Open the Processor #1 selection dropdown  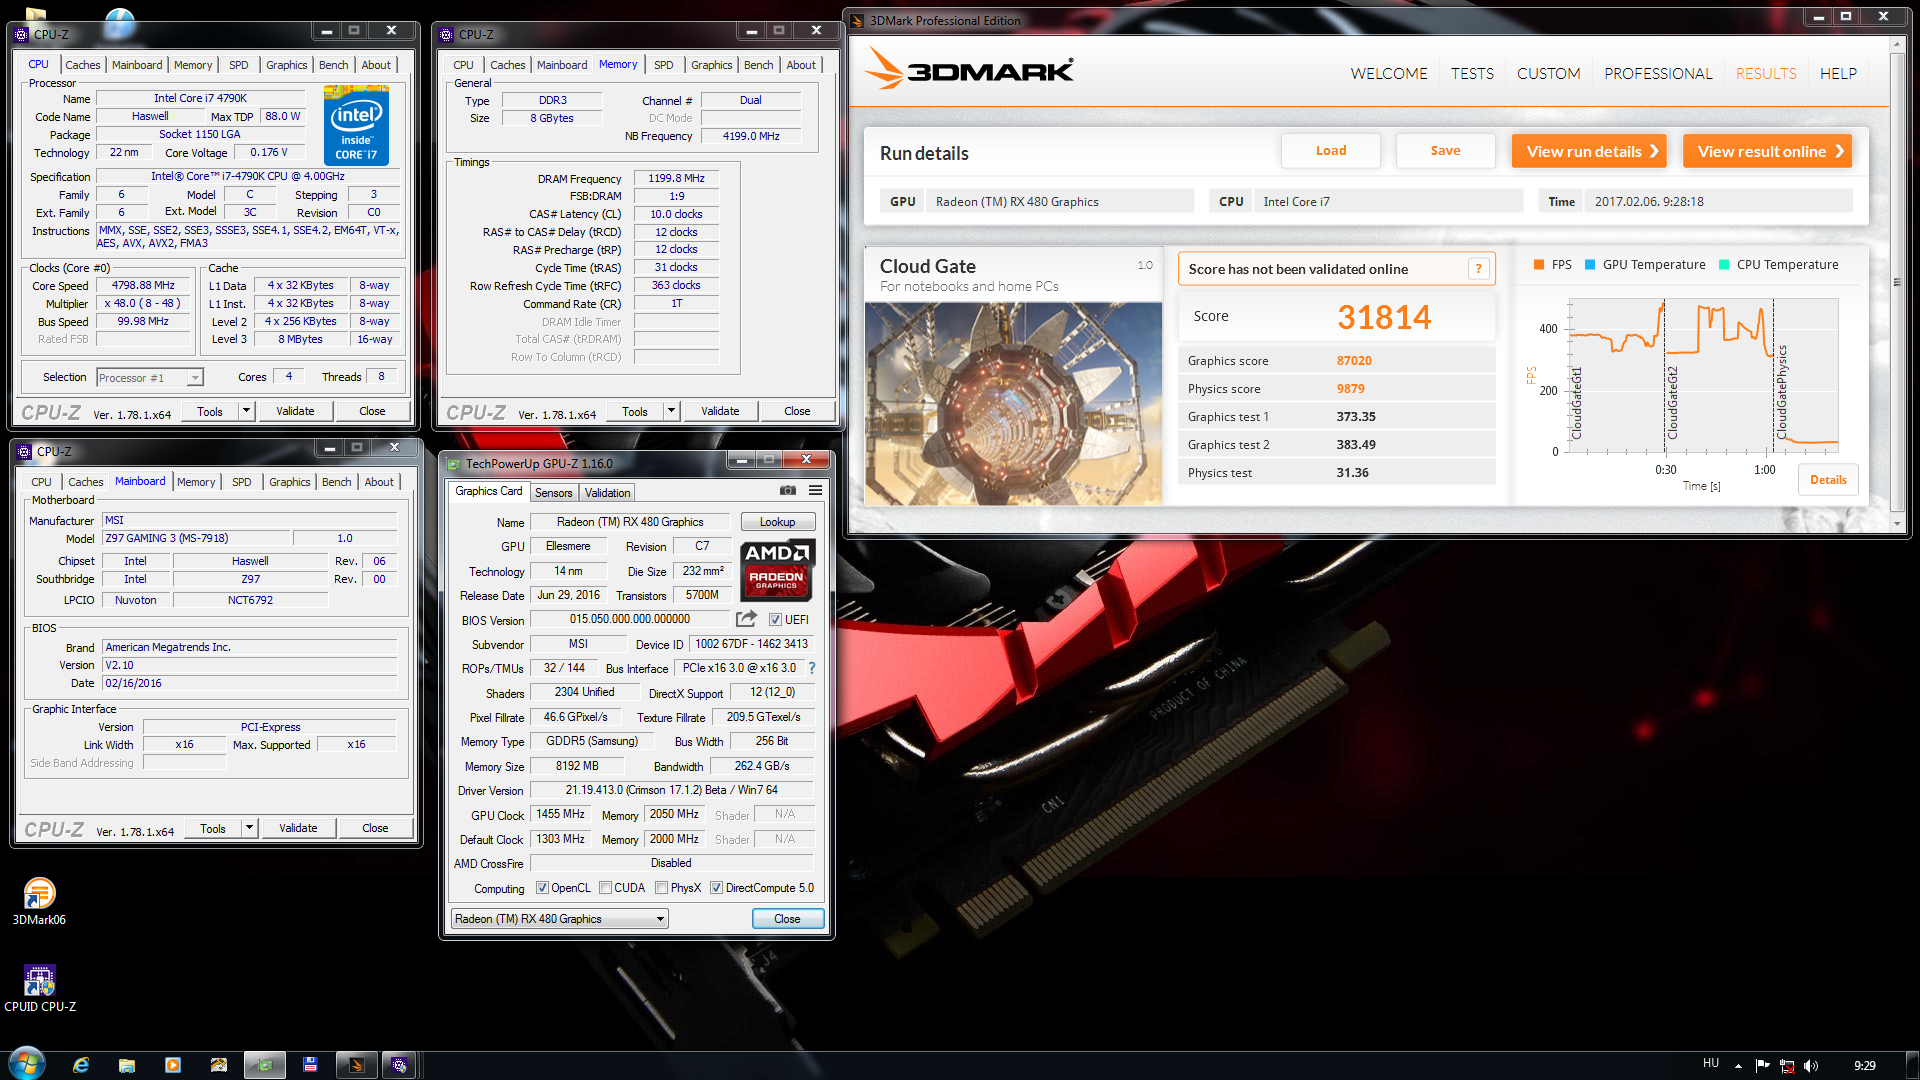(x=150, y=378)
